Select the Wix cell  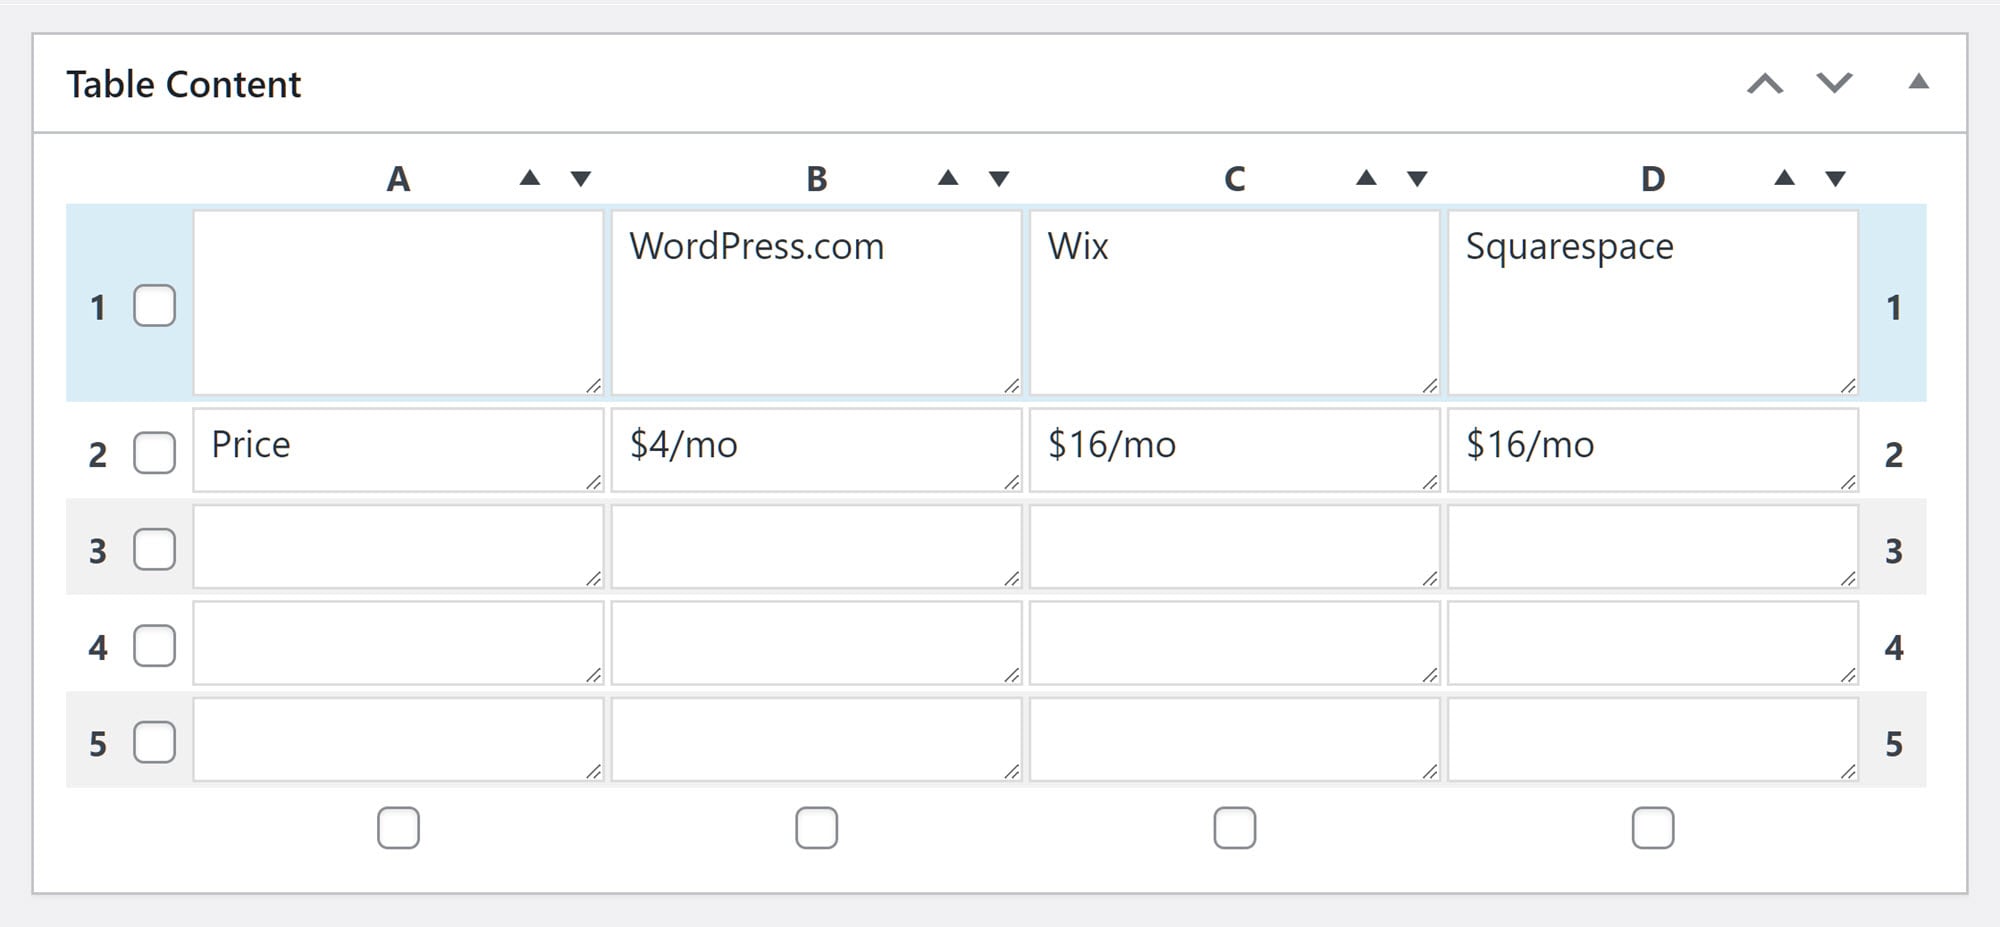(1235, 300)
